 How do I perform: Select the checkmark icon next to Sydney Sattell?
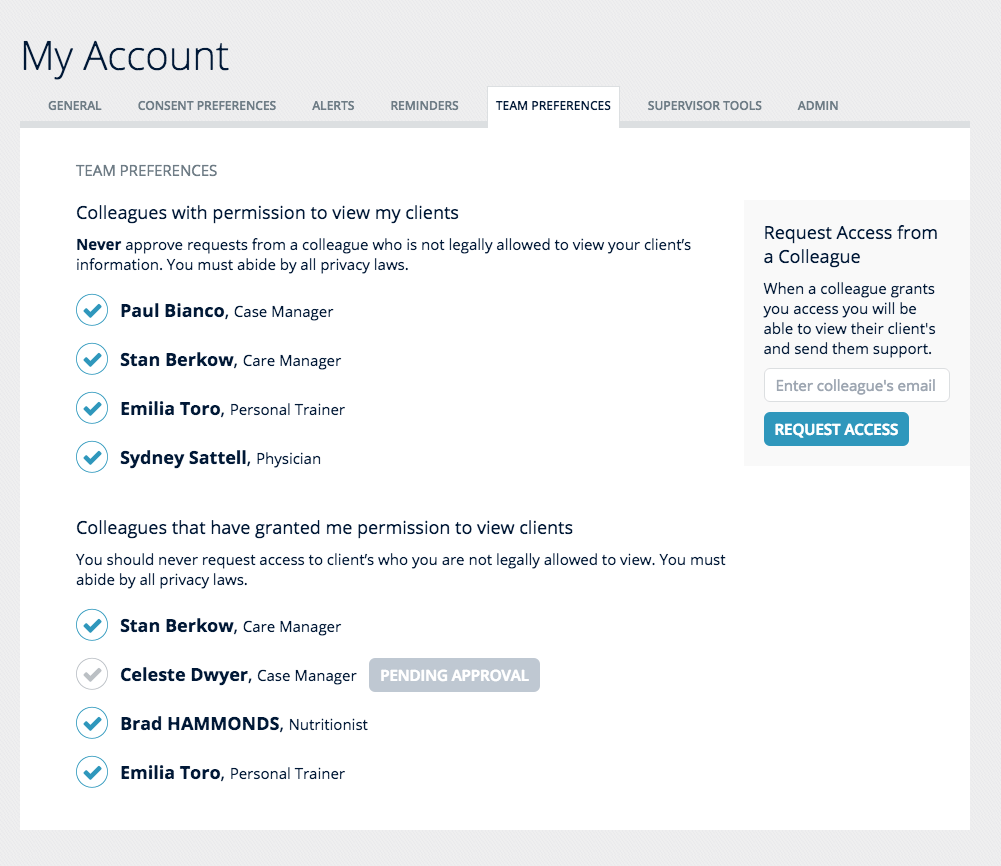pos(91,457)
